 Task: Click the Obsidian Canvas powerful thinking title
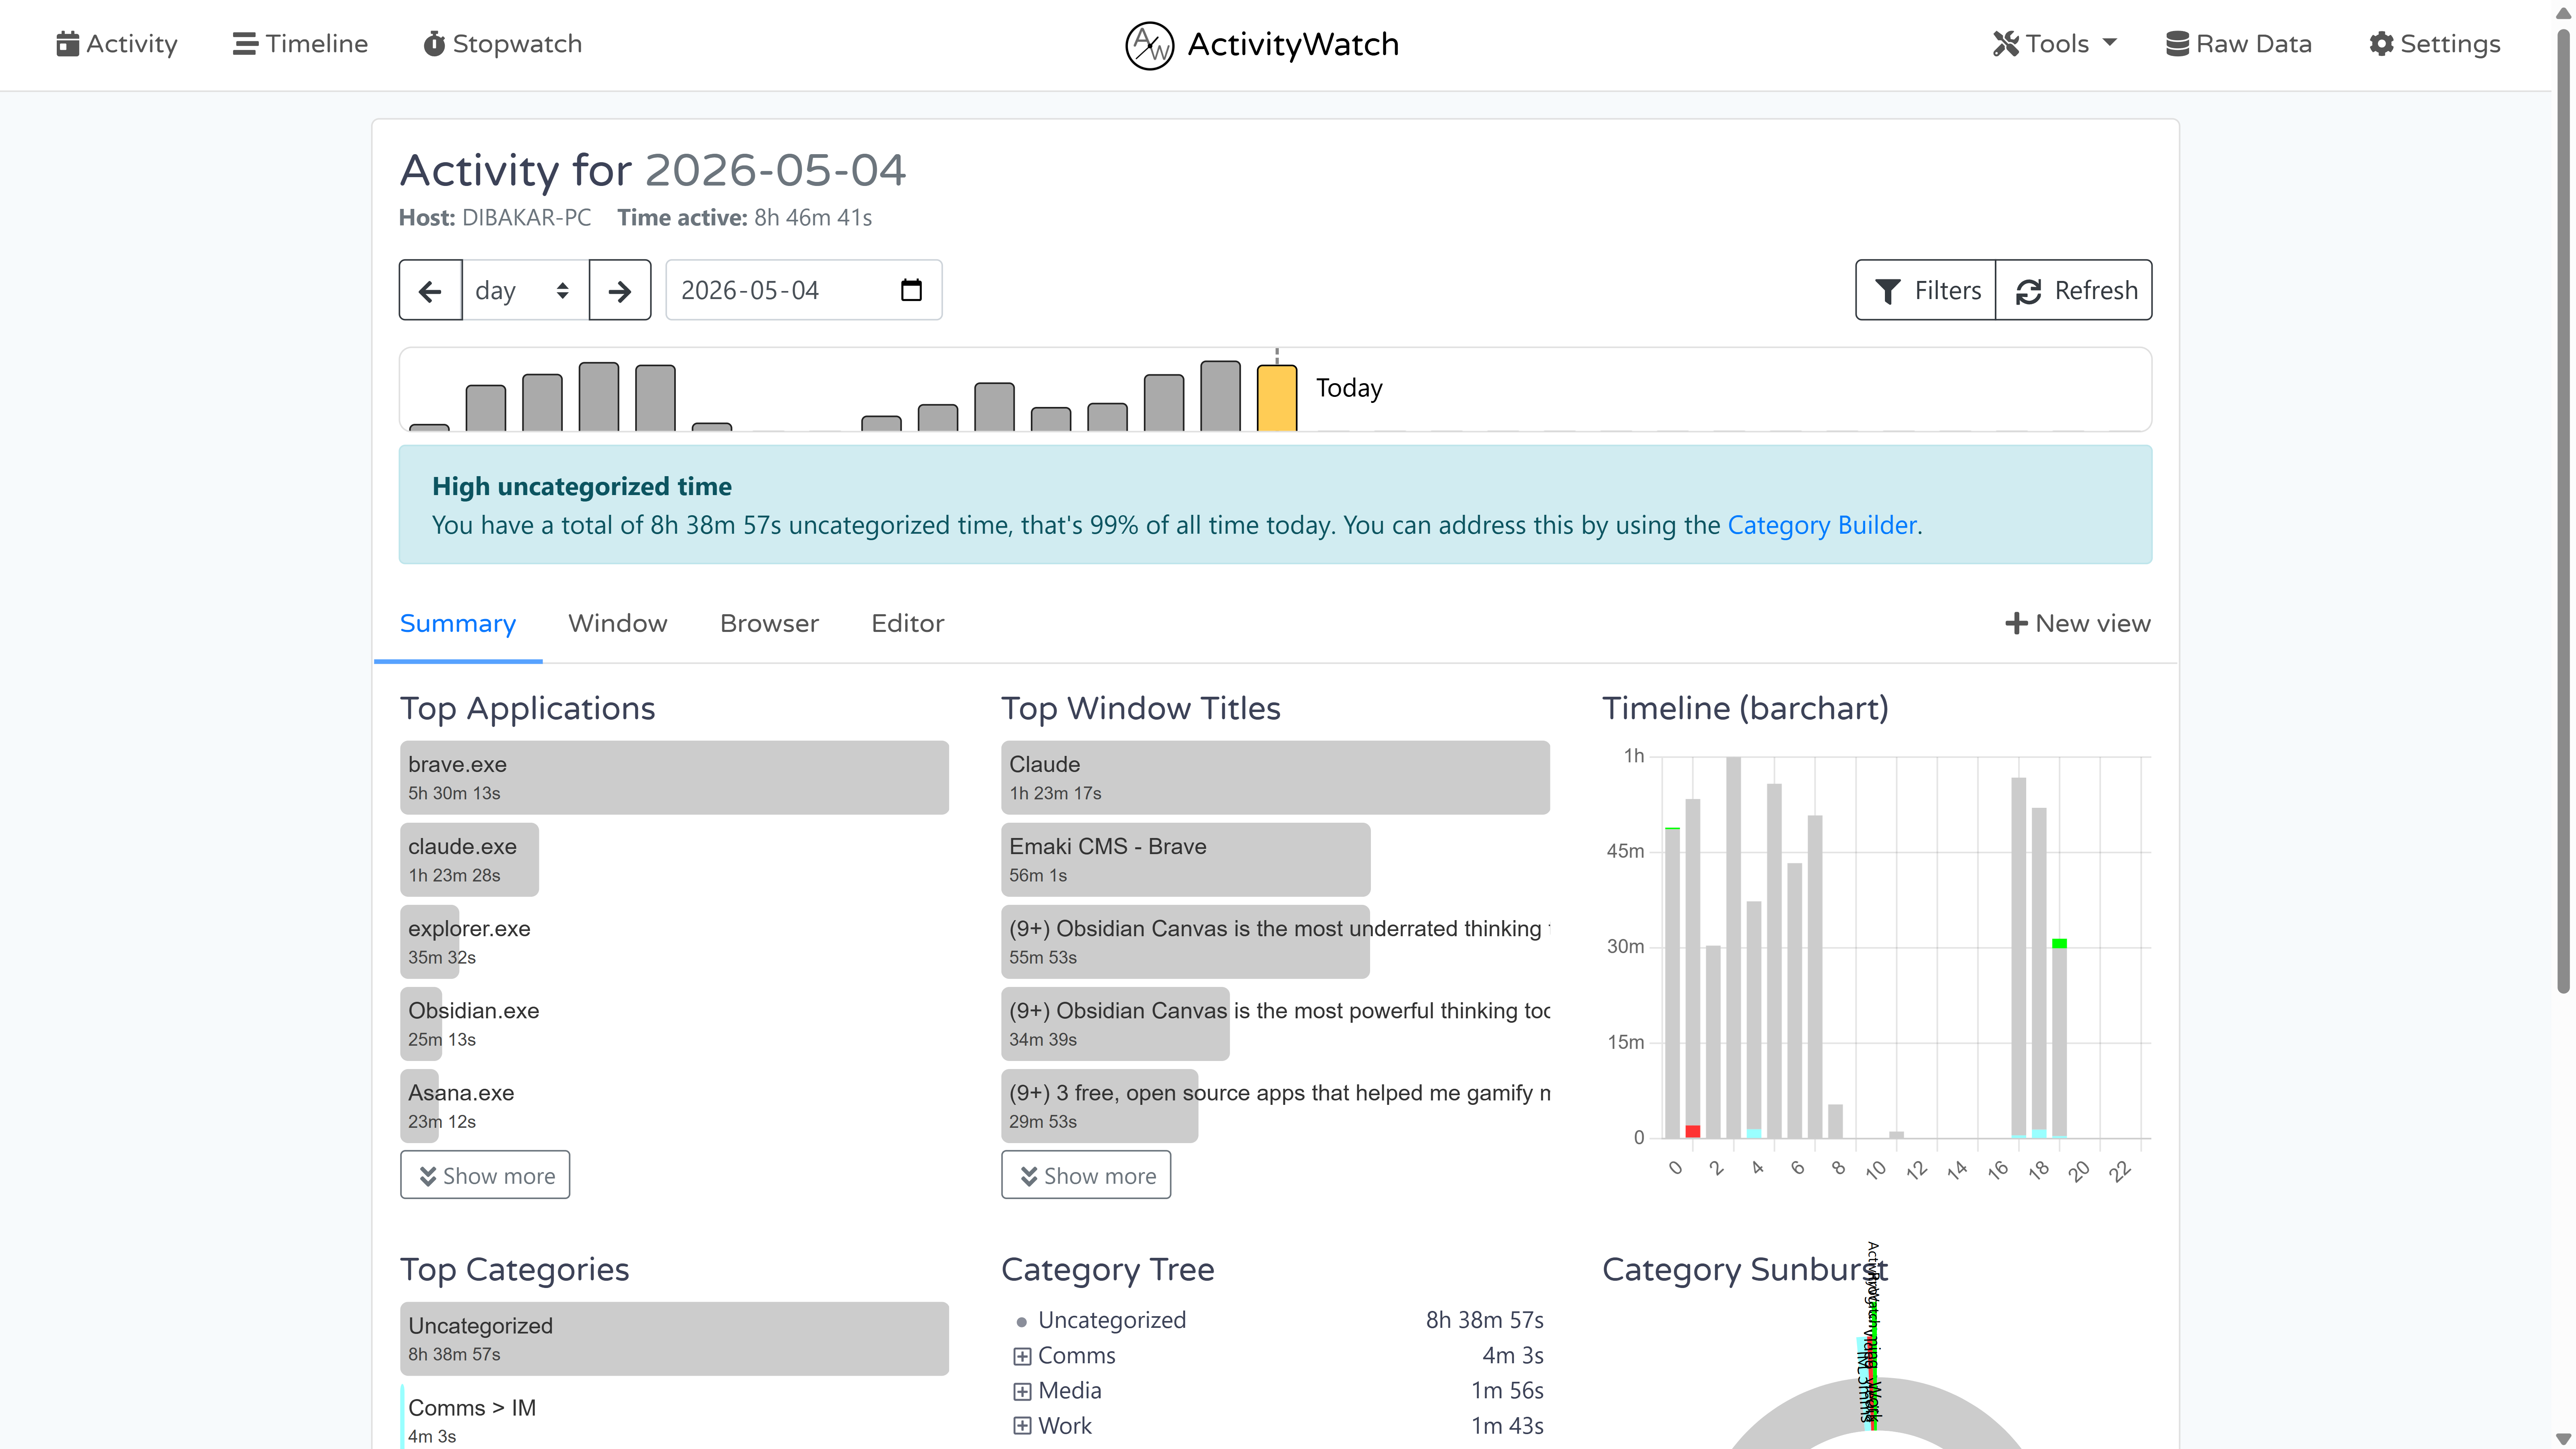tap(1275, 1024)
